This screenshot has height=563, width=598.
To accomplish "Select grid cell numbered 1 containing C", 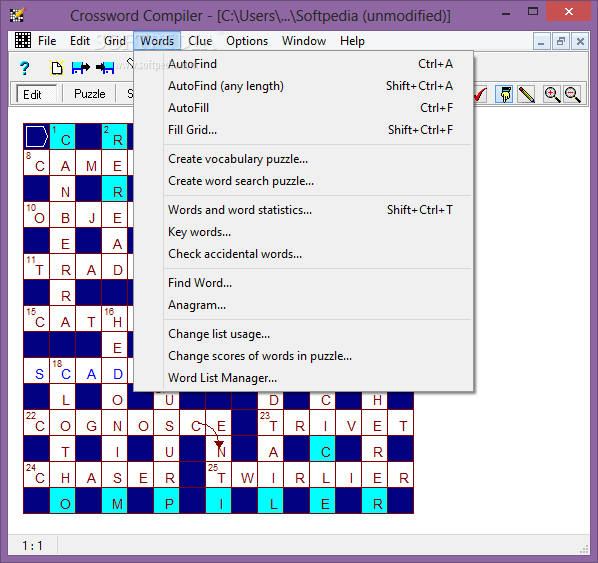I will point(63,137).
